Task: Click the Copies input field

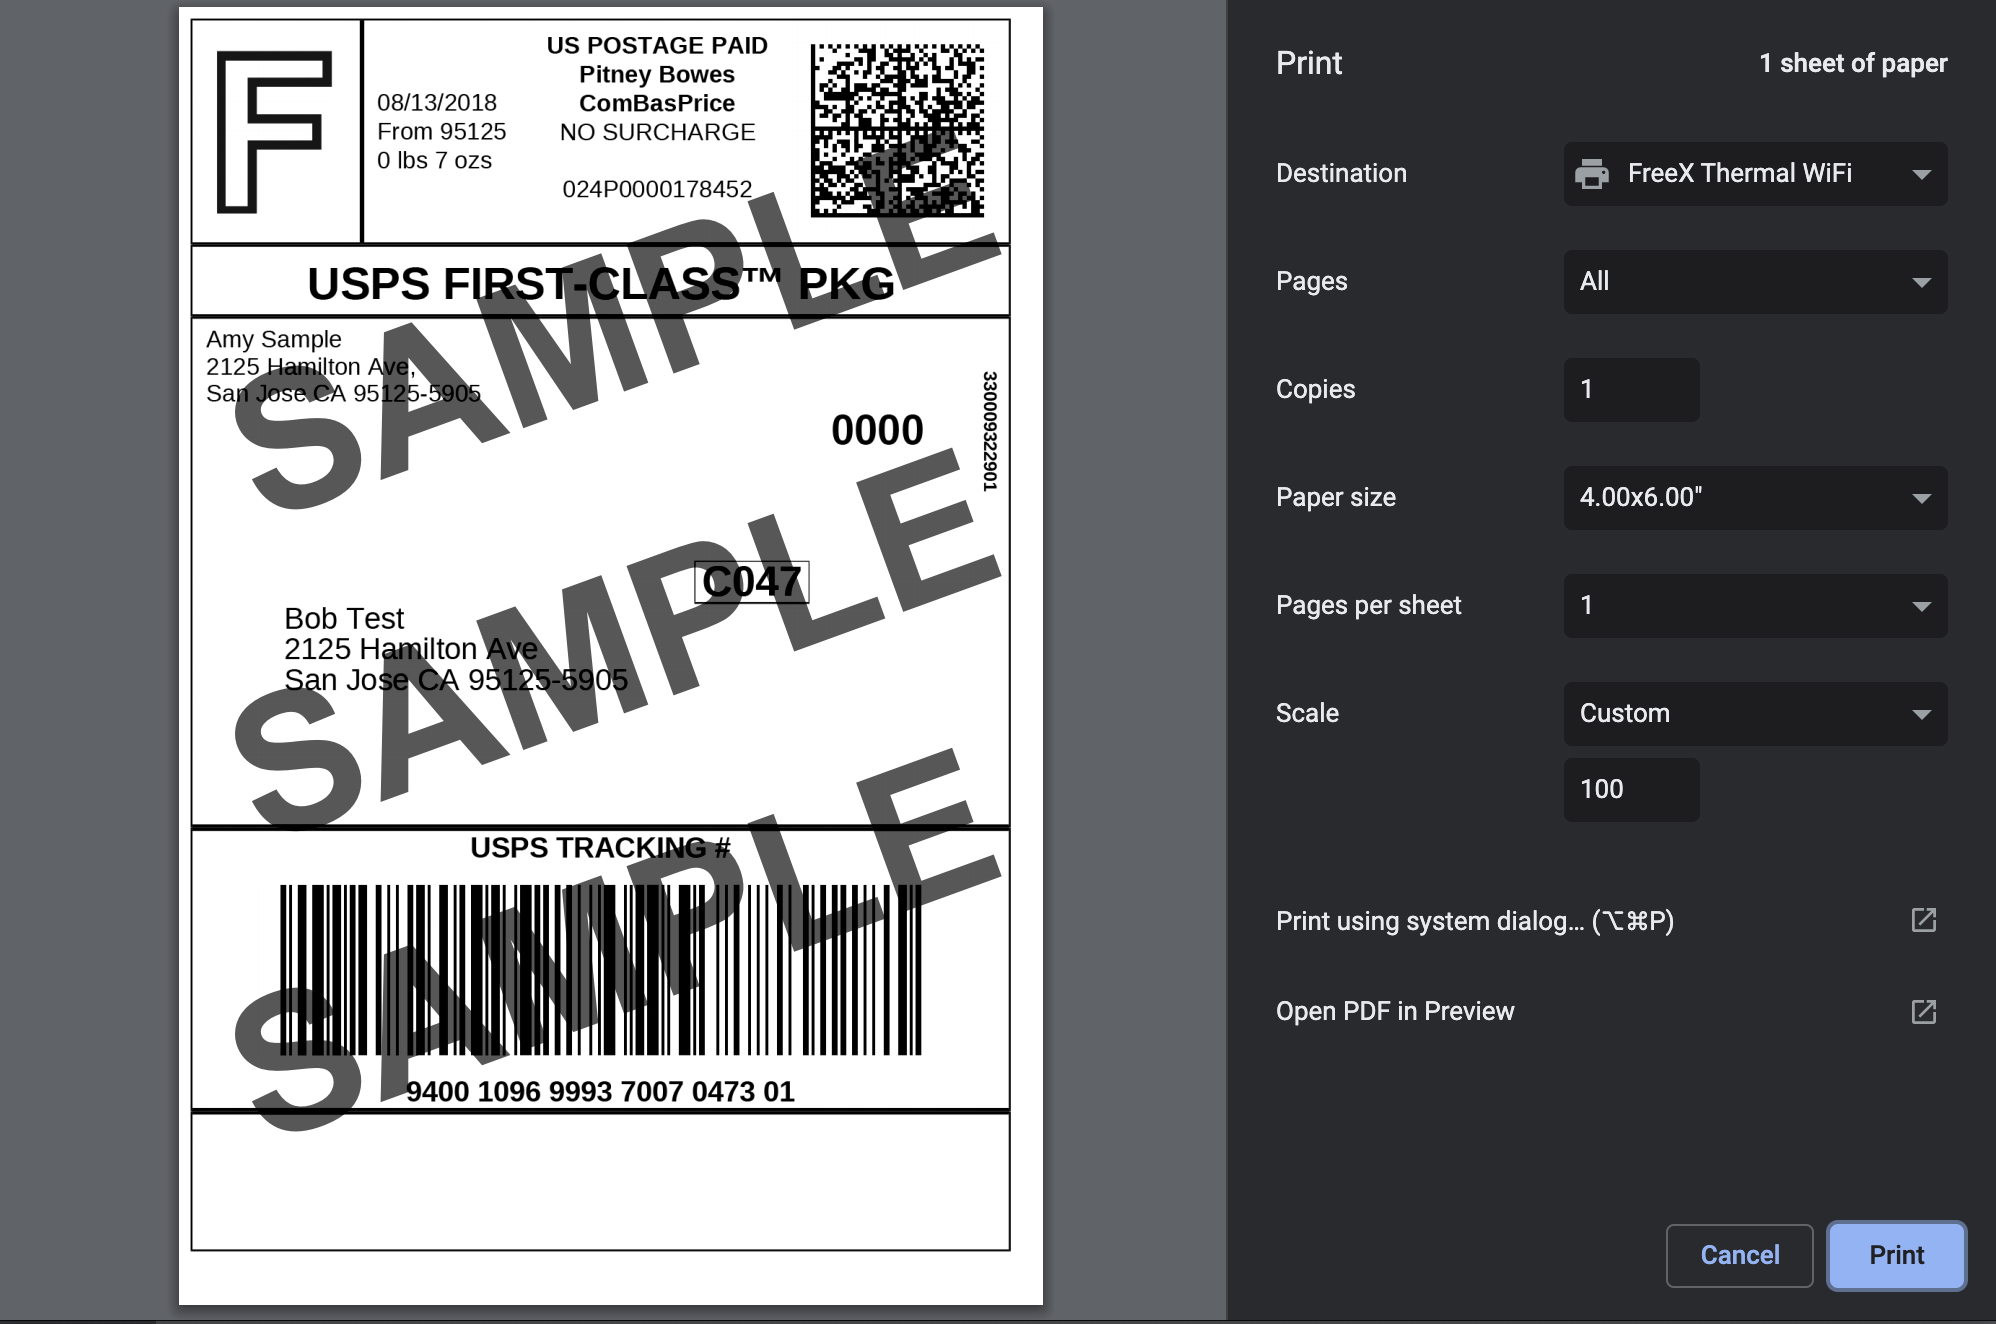Action: 1631,390
